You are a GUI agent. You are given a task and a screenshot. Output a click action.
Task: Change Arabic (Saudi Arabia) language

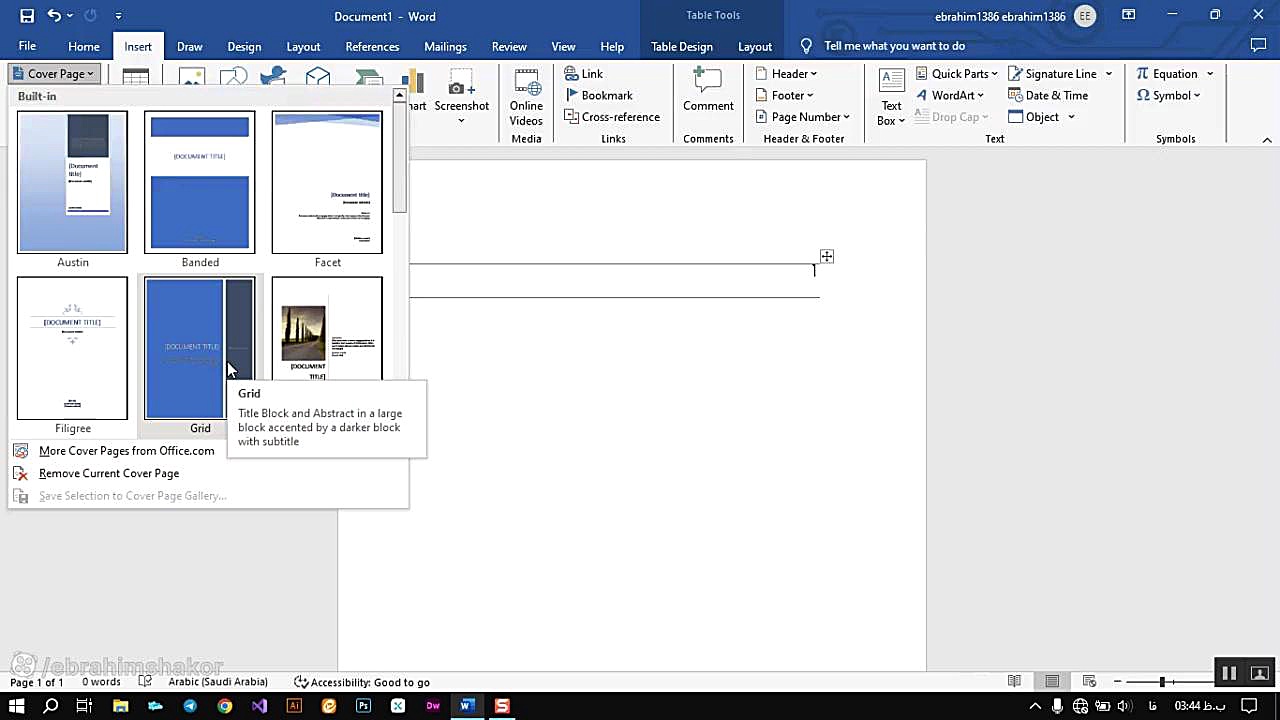(218, 682)
